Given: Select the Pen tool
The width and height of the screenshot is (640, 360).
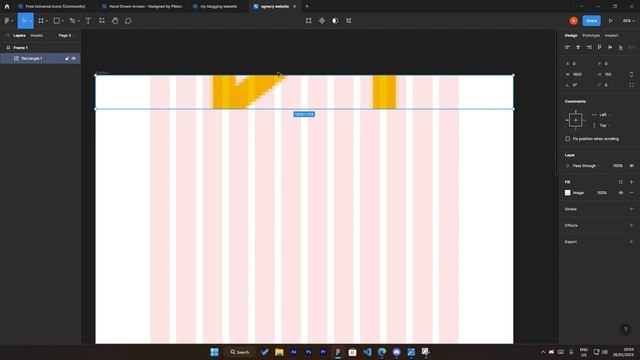Looking at the screenshot, I should (72, 21).
